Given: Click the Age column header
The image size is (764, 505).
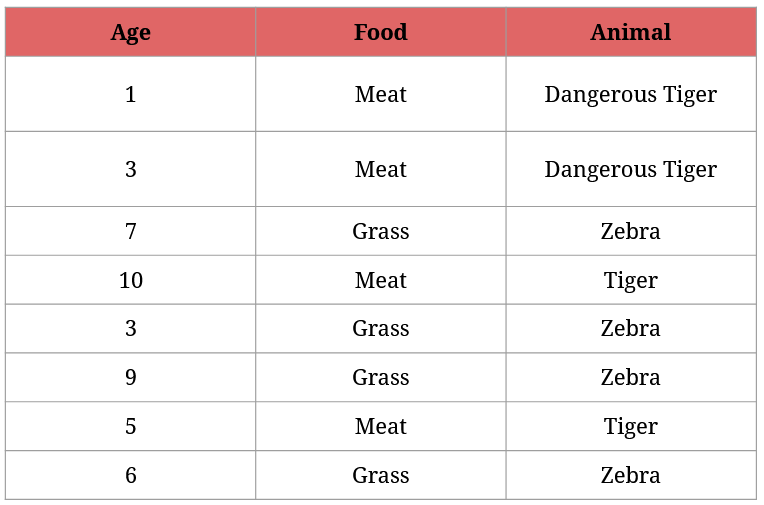Looking at the screenshot, I should tap(130, 32).
